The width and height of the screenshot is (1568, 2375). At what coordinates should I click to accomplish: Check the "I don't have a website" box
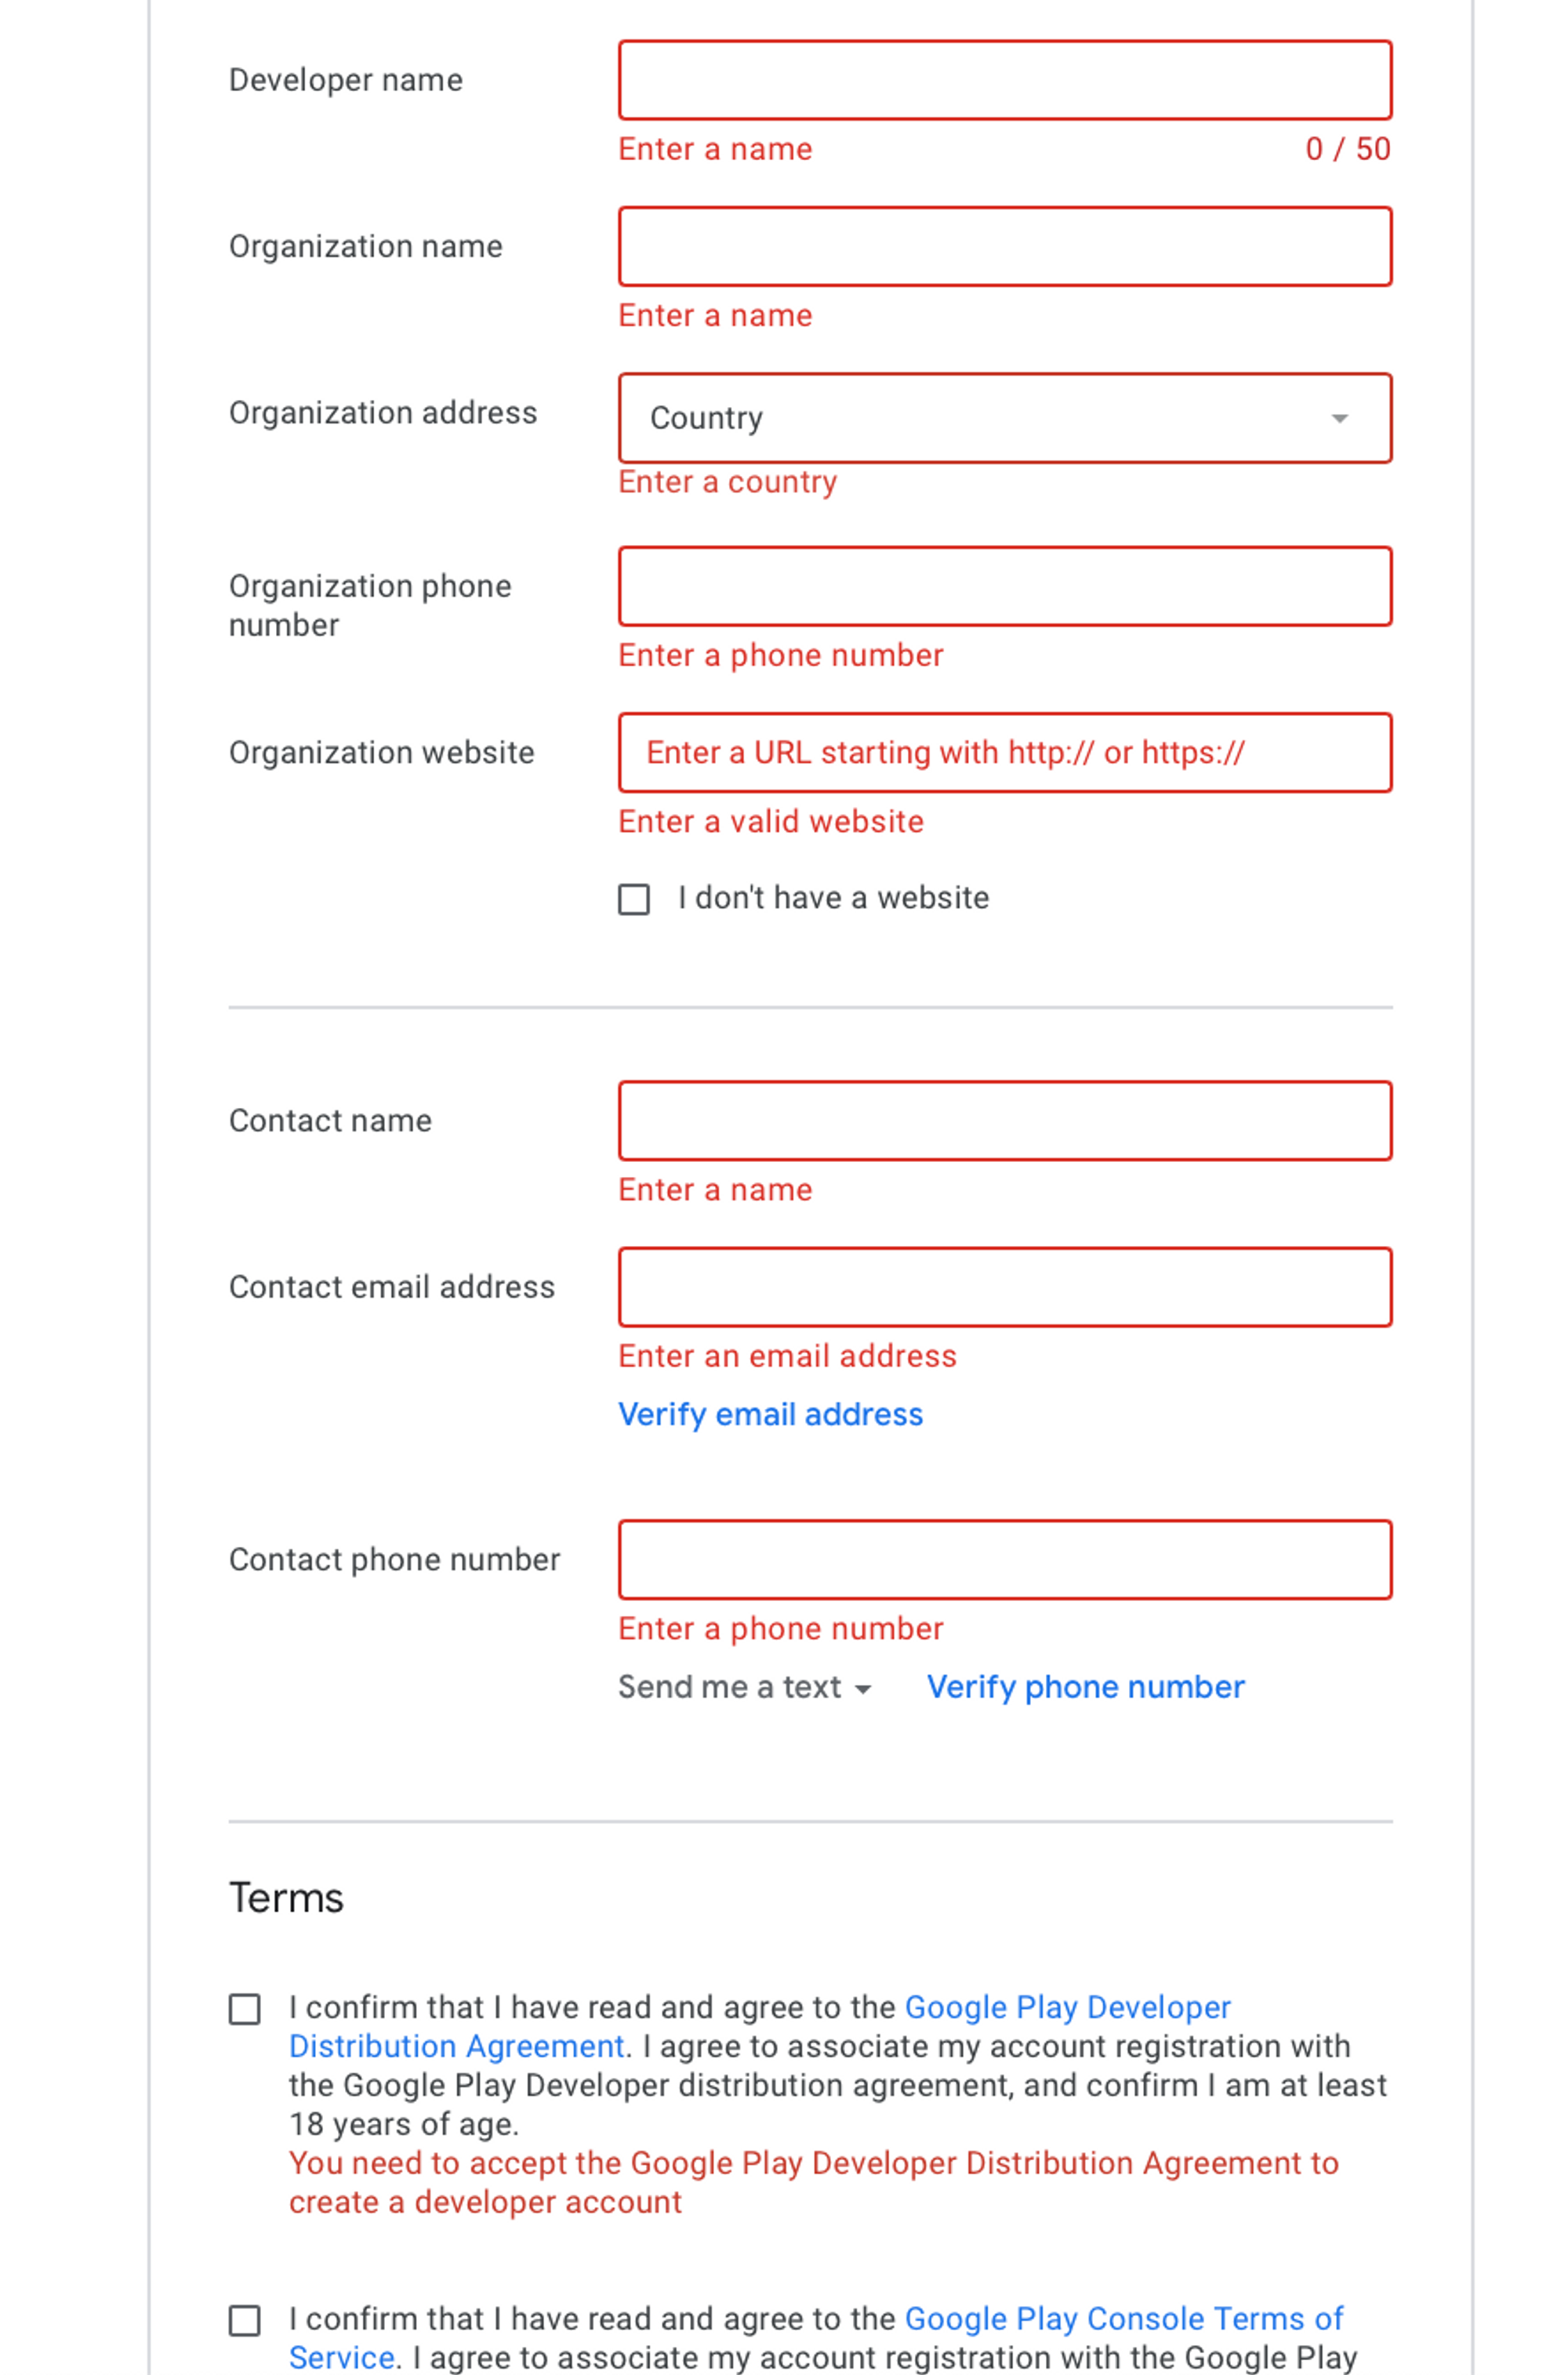point(634,899)
